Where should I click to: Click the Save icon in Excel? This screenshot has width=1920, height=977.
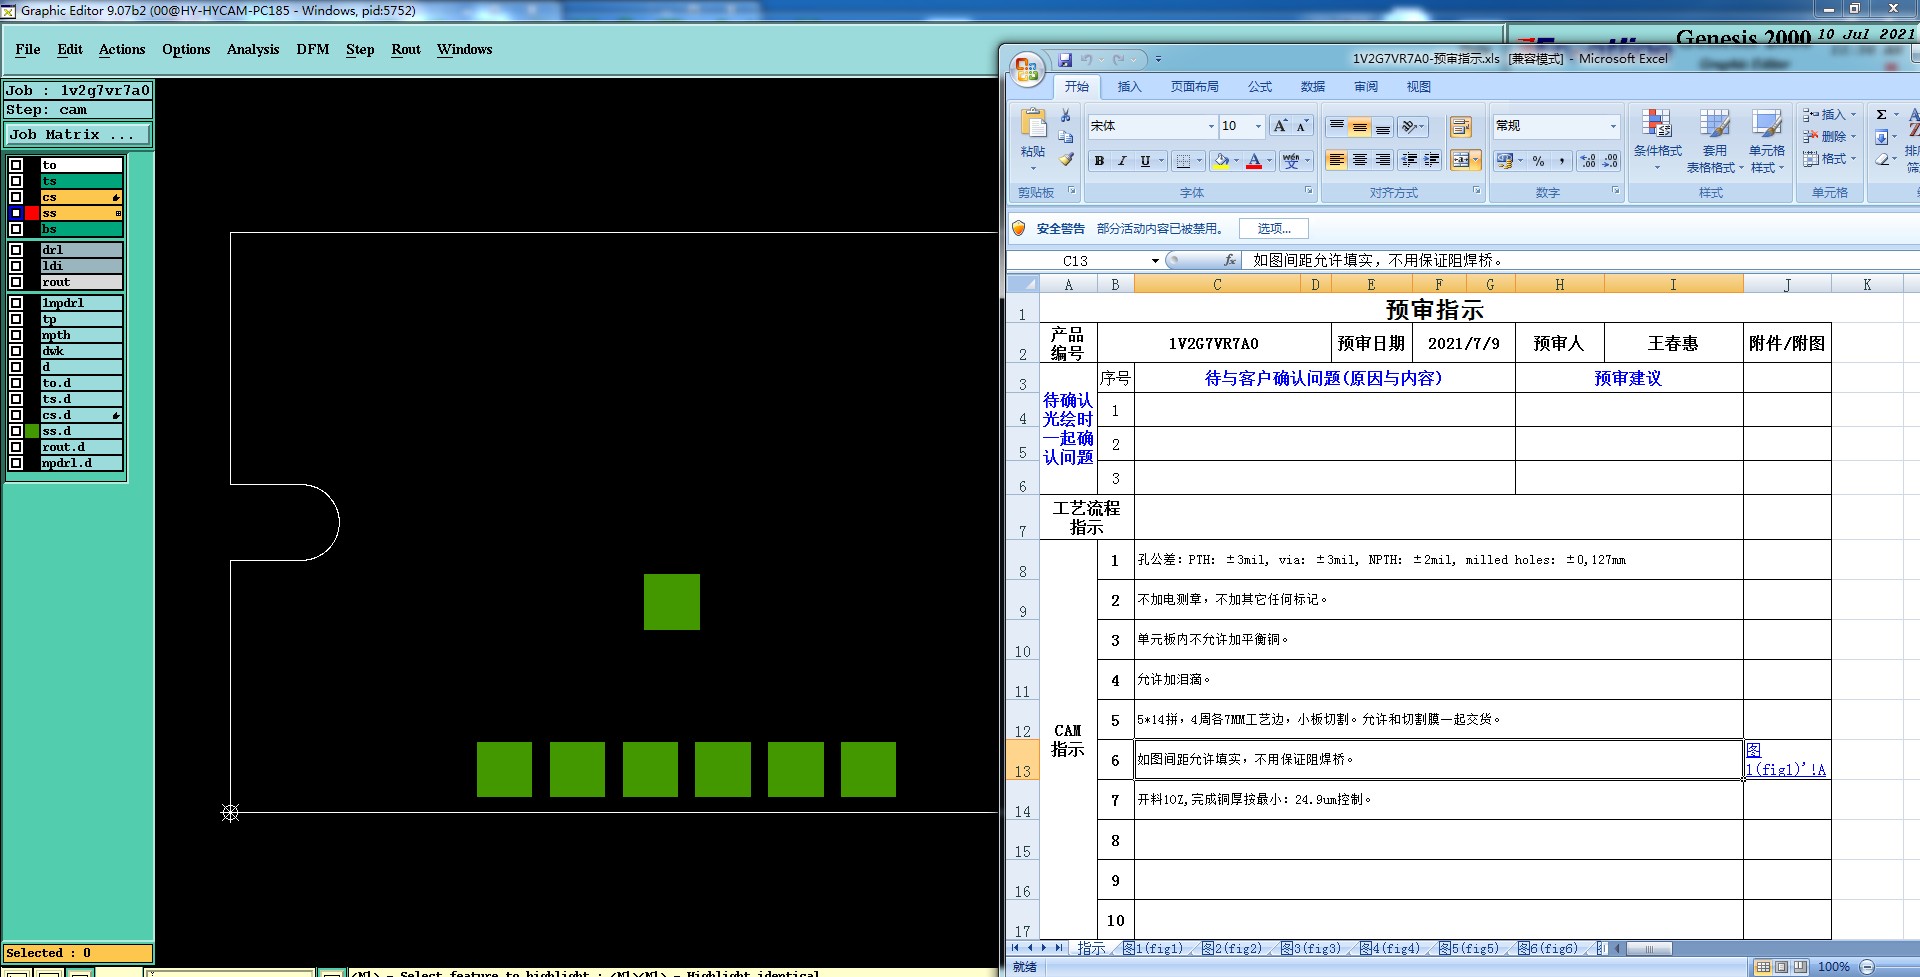click(x=1065, y=60)
